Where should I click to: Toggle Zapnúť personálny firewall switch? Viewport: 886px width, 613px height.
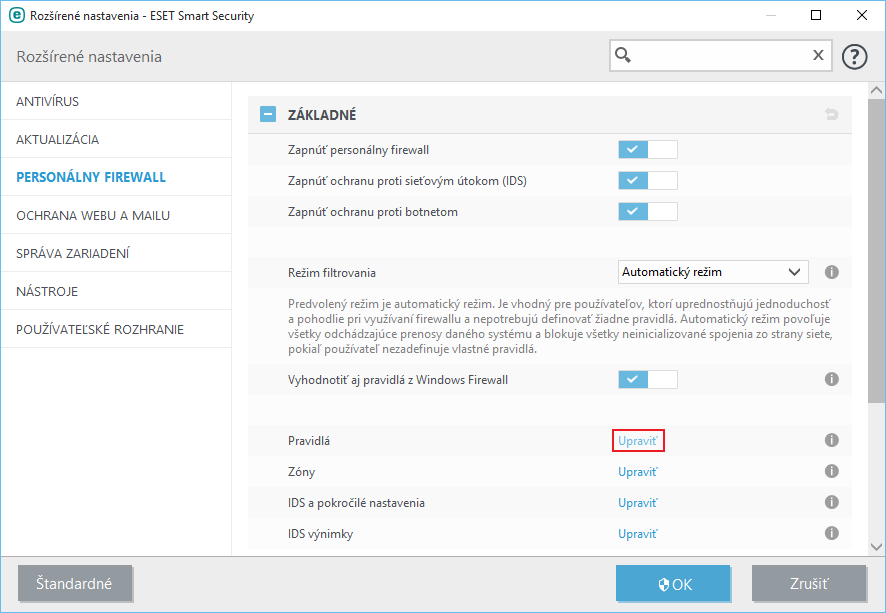[x=647, y=150]
